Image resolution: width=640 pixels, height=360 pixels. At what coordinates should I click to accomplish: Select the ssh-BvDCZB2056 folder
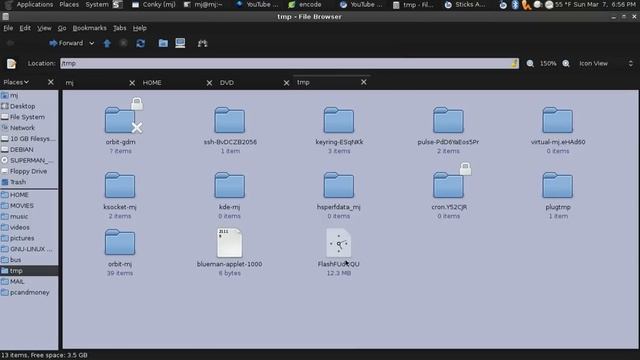tap(230, 121)
